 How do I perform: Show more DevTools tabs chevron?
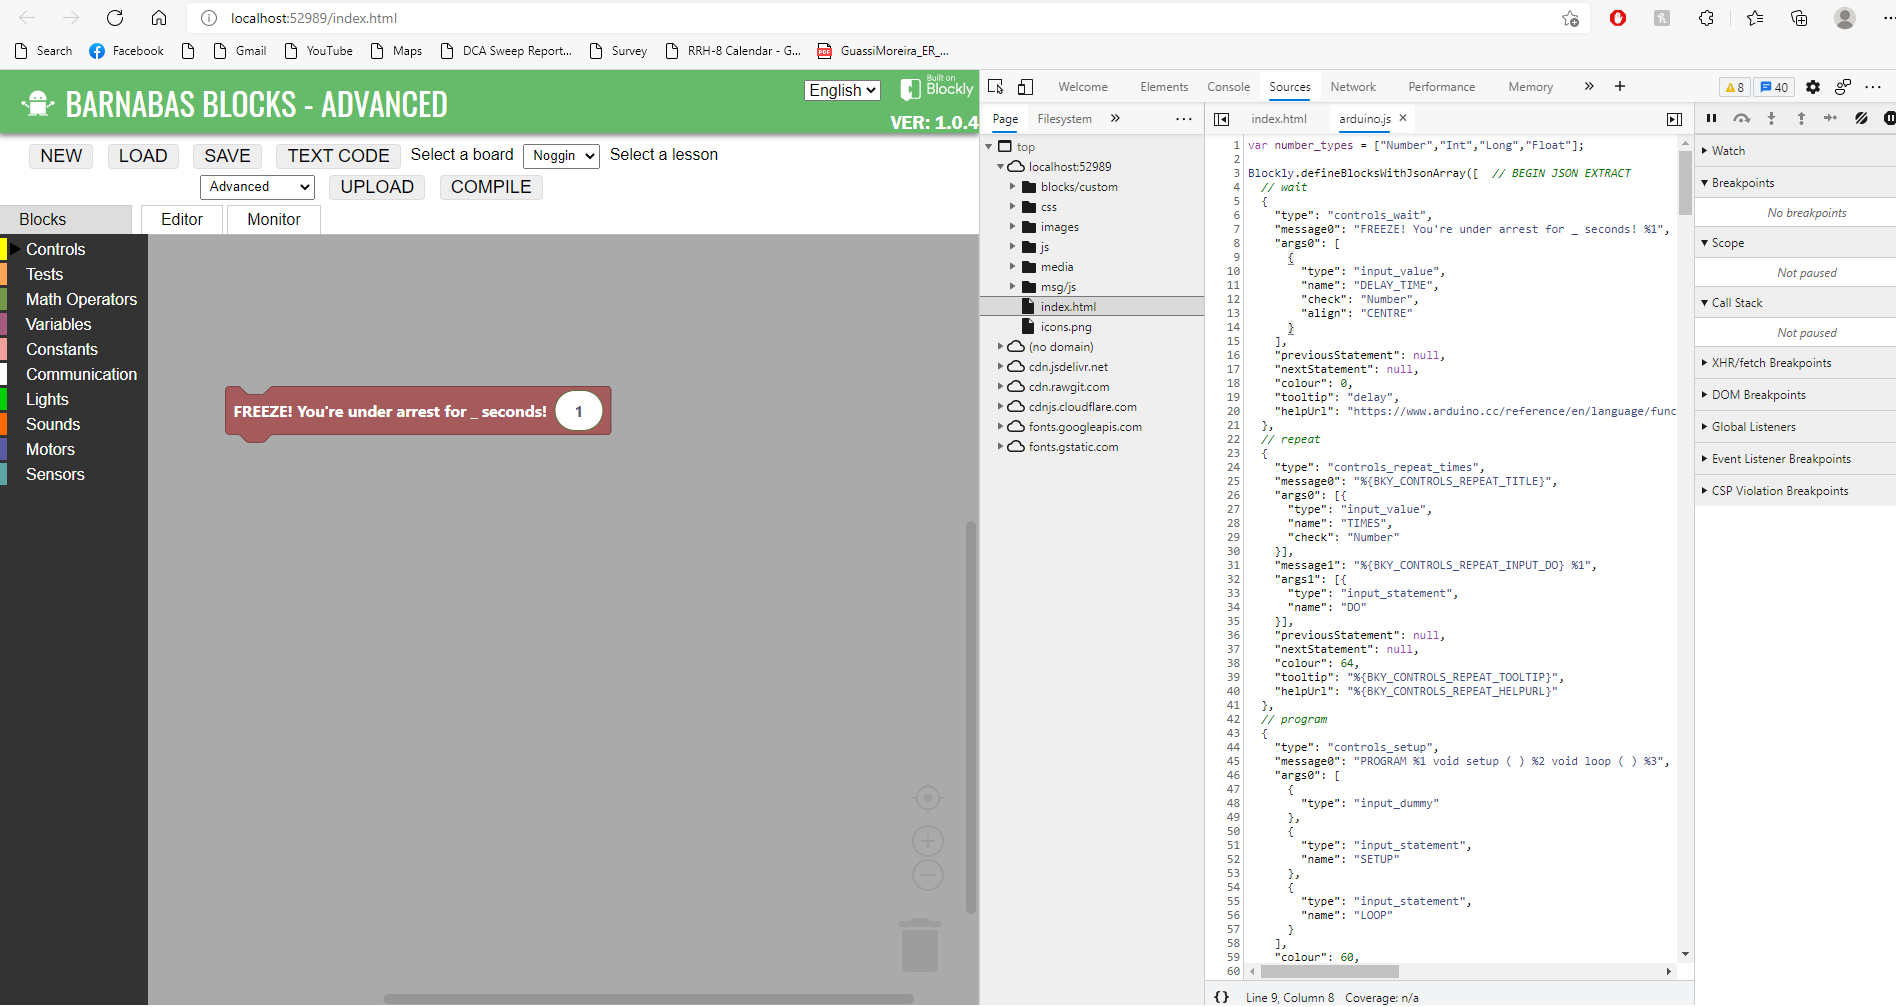pos(1589,87)
